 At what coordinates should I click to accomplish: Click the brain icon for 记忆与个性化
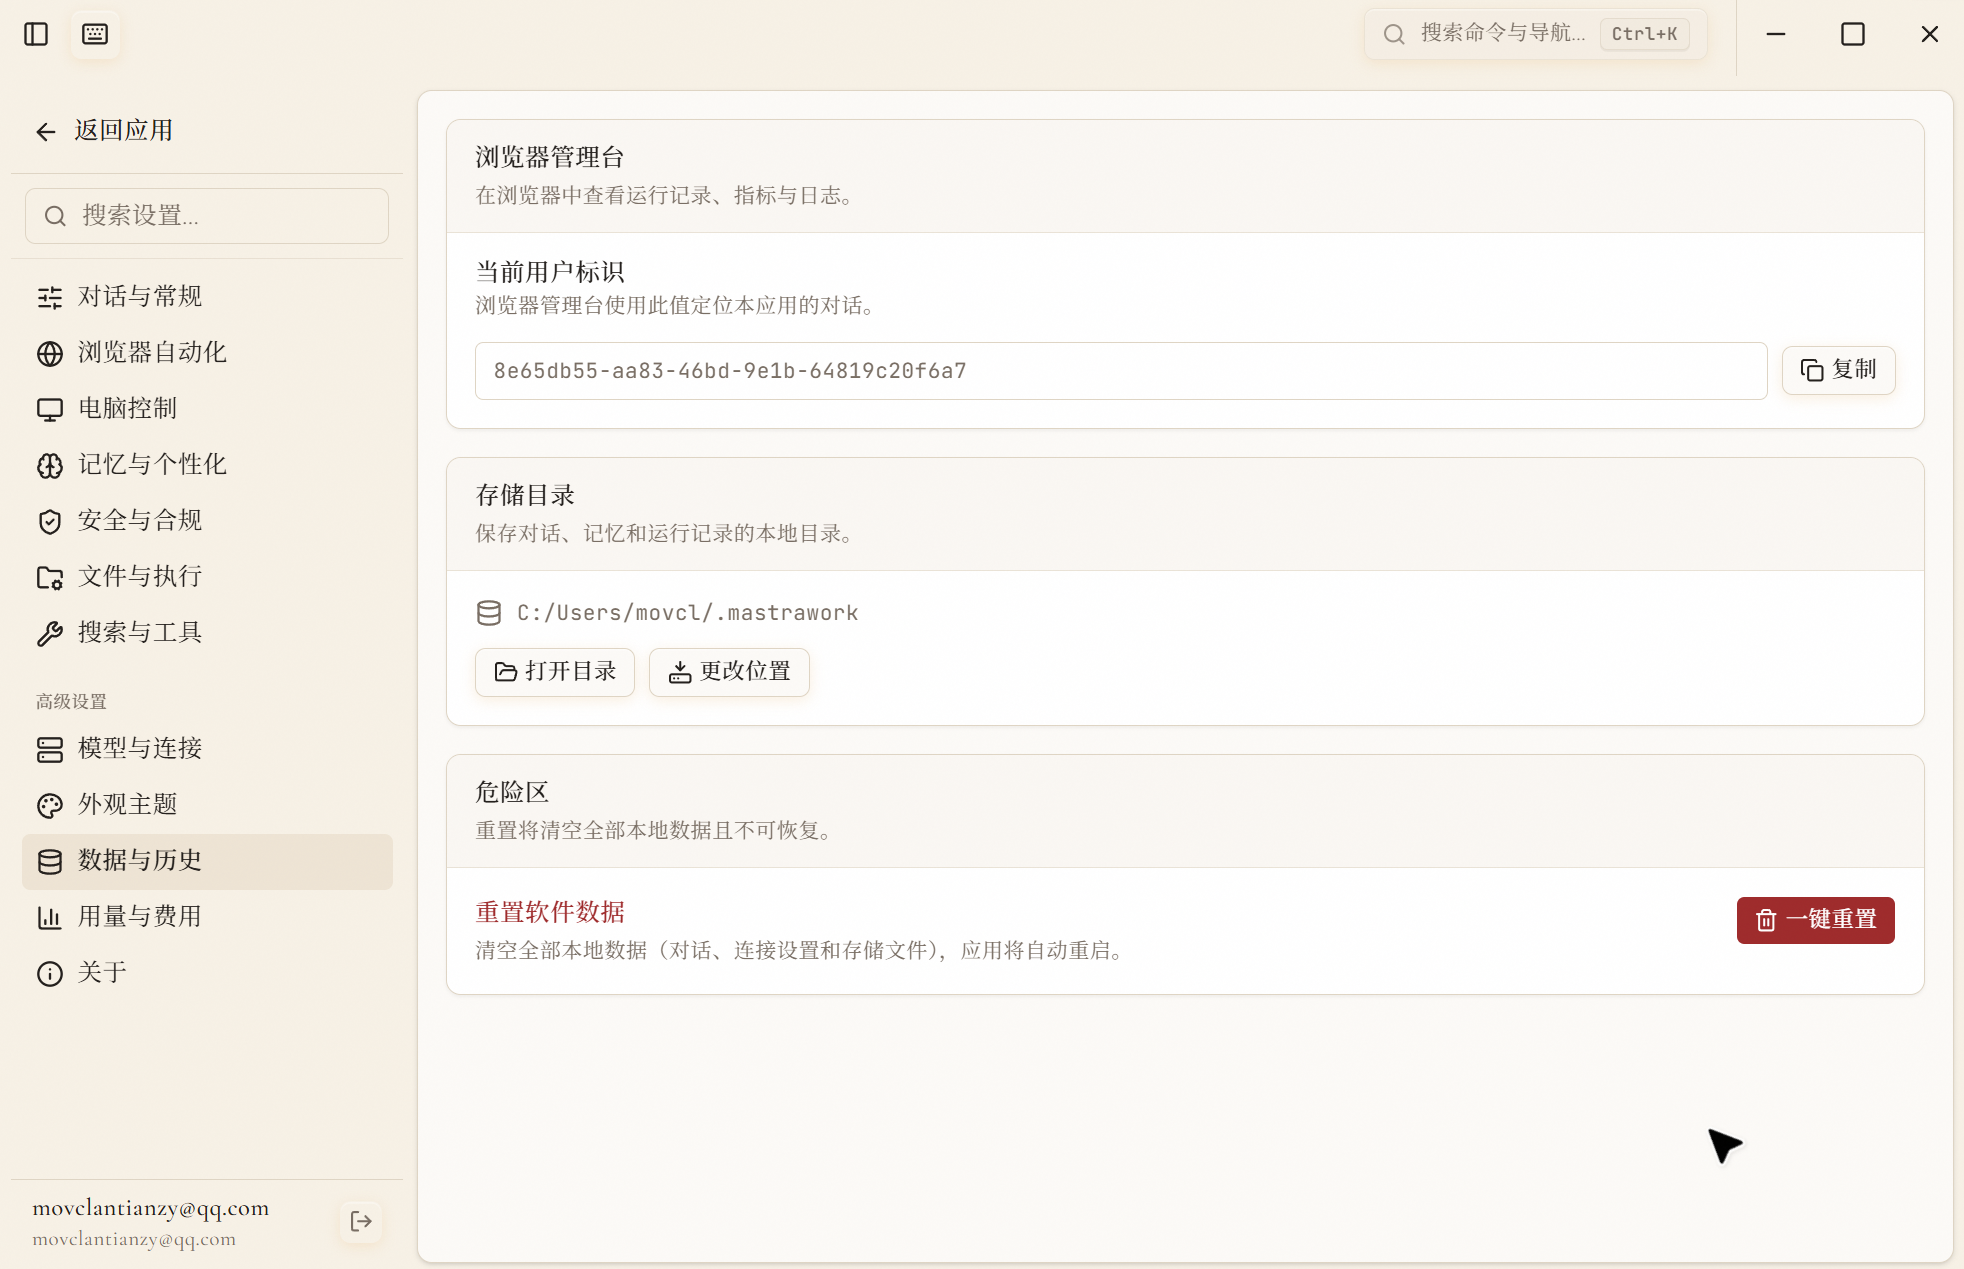(x=50, y=465)
